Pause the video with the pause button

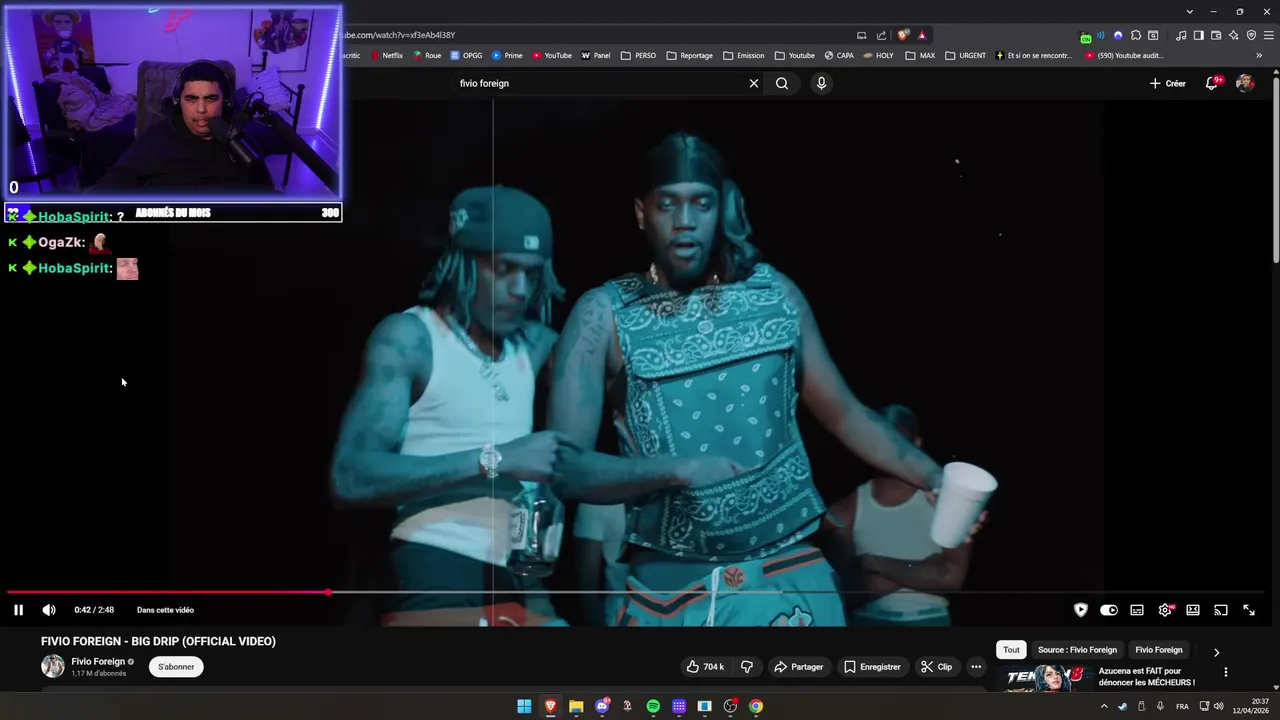click(x=18, y=610)
